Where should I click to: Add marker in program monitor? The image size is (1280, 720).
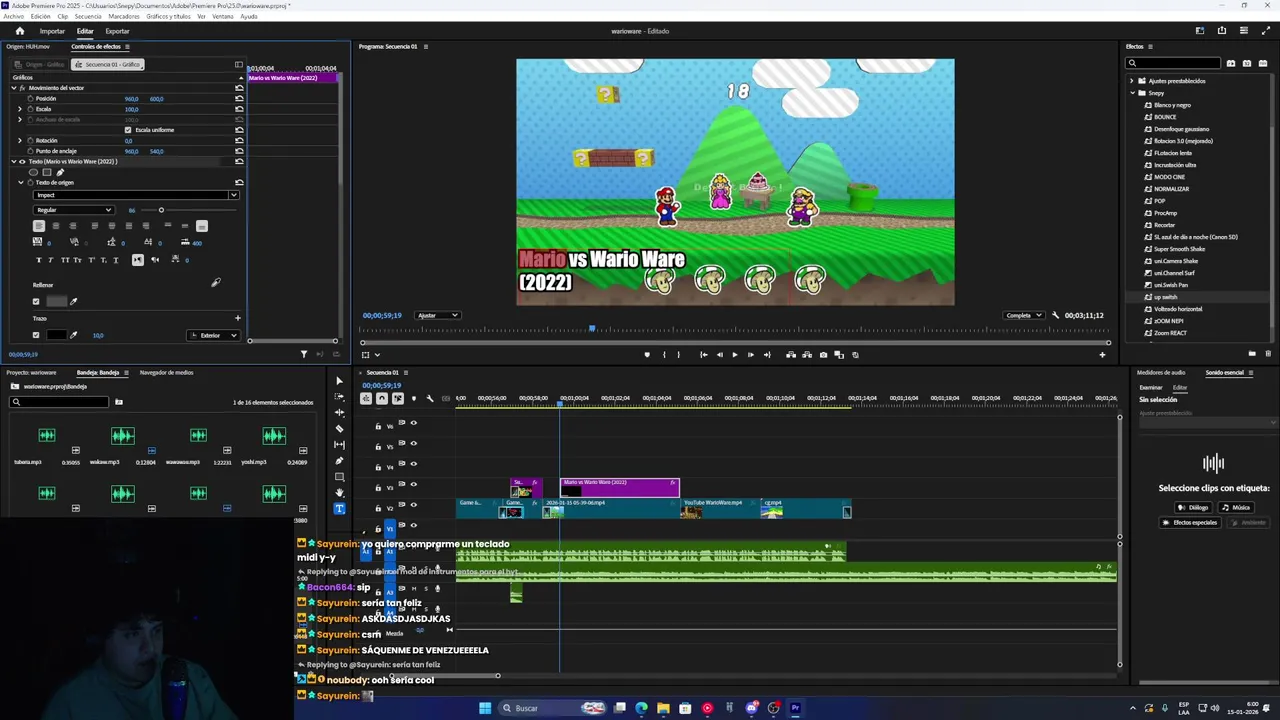point(647,355)
